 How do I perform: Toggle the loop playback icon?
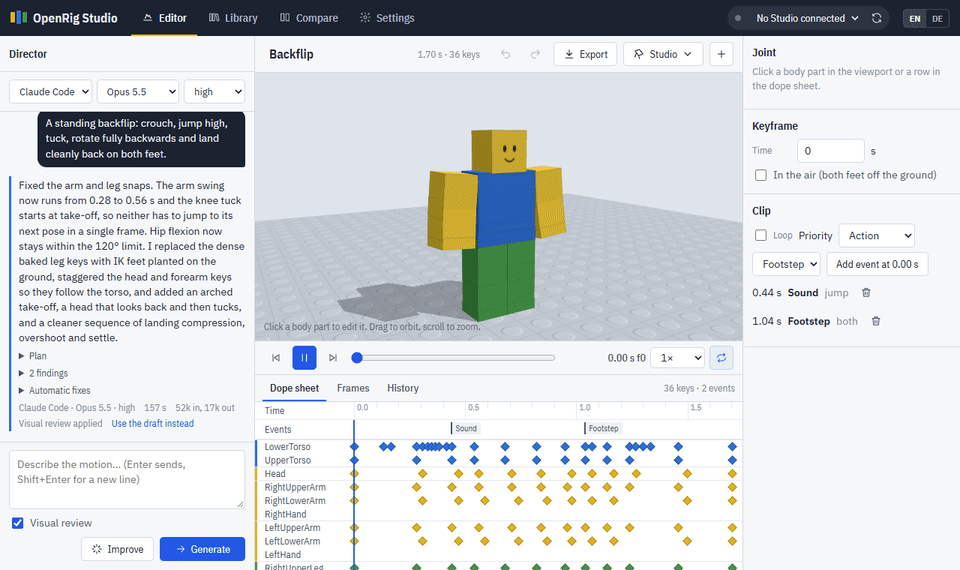pyautogui.click(x=721, y=358)
